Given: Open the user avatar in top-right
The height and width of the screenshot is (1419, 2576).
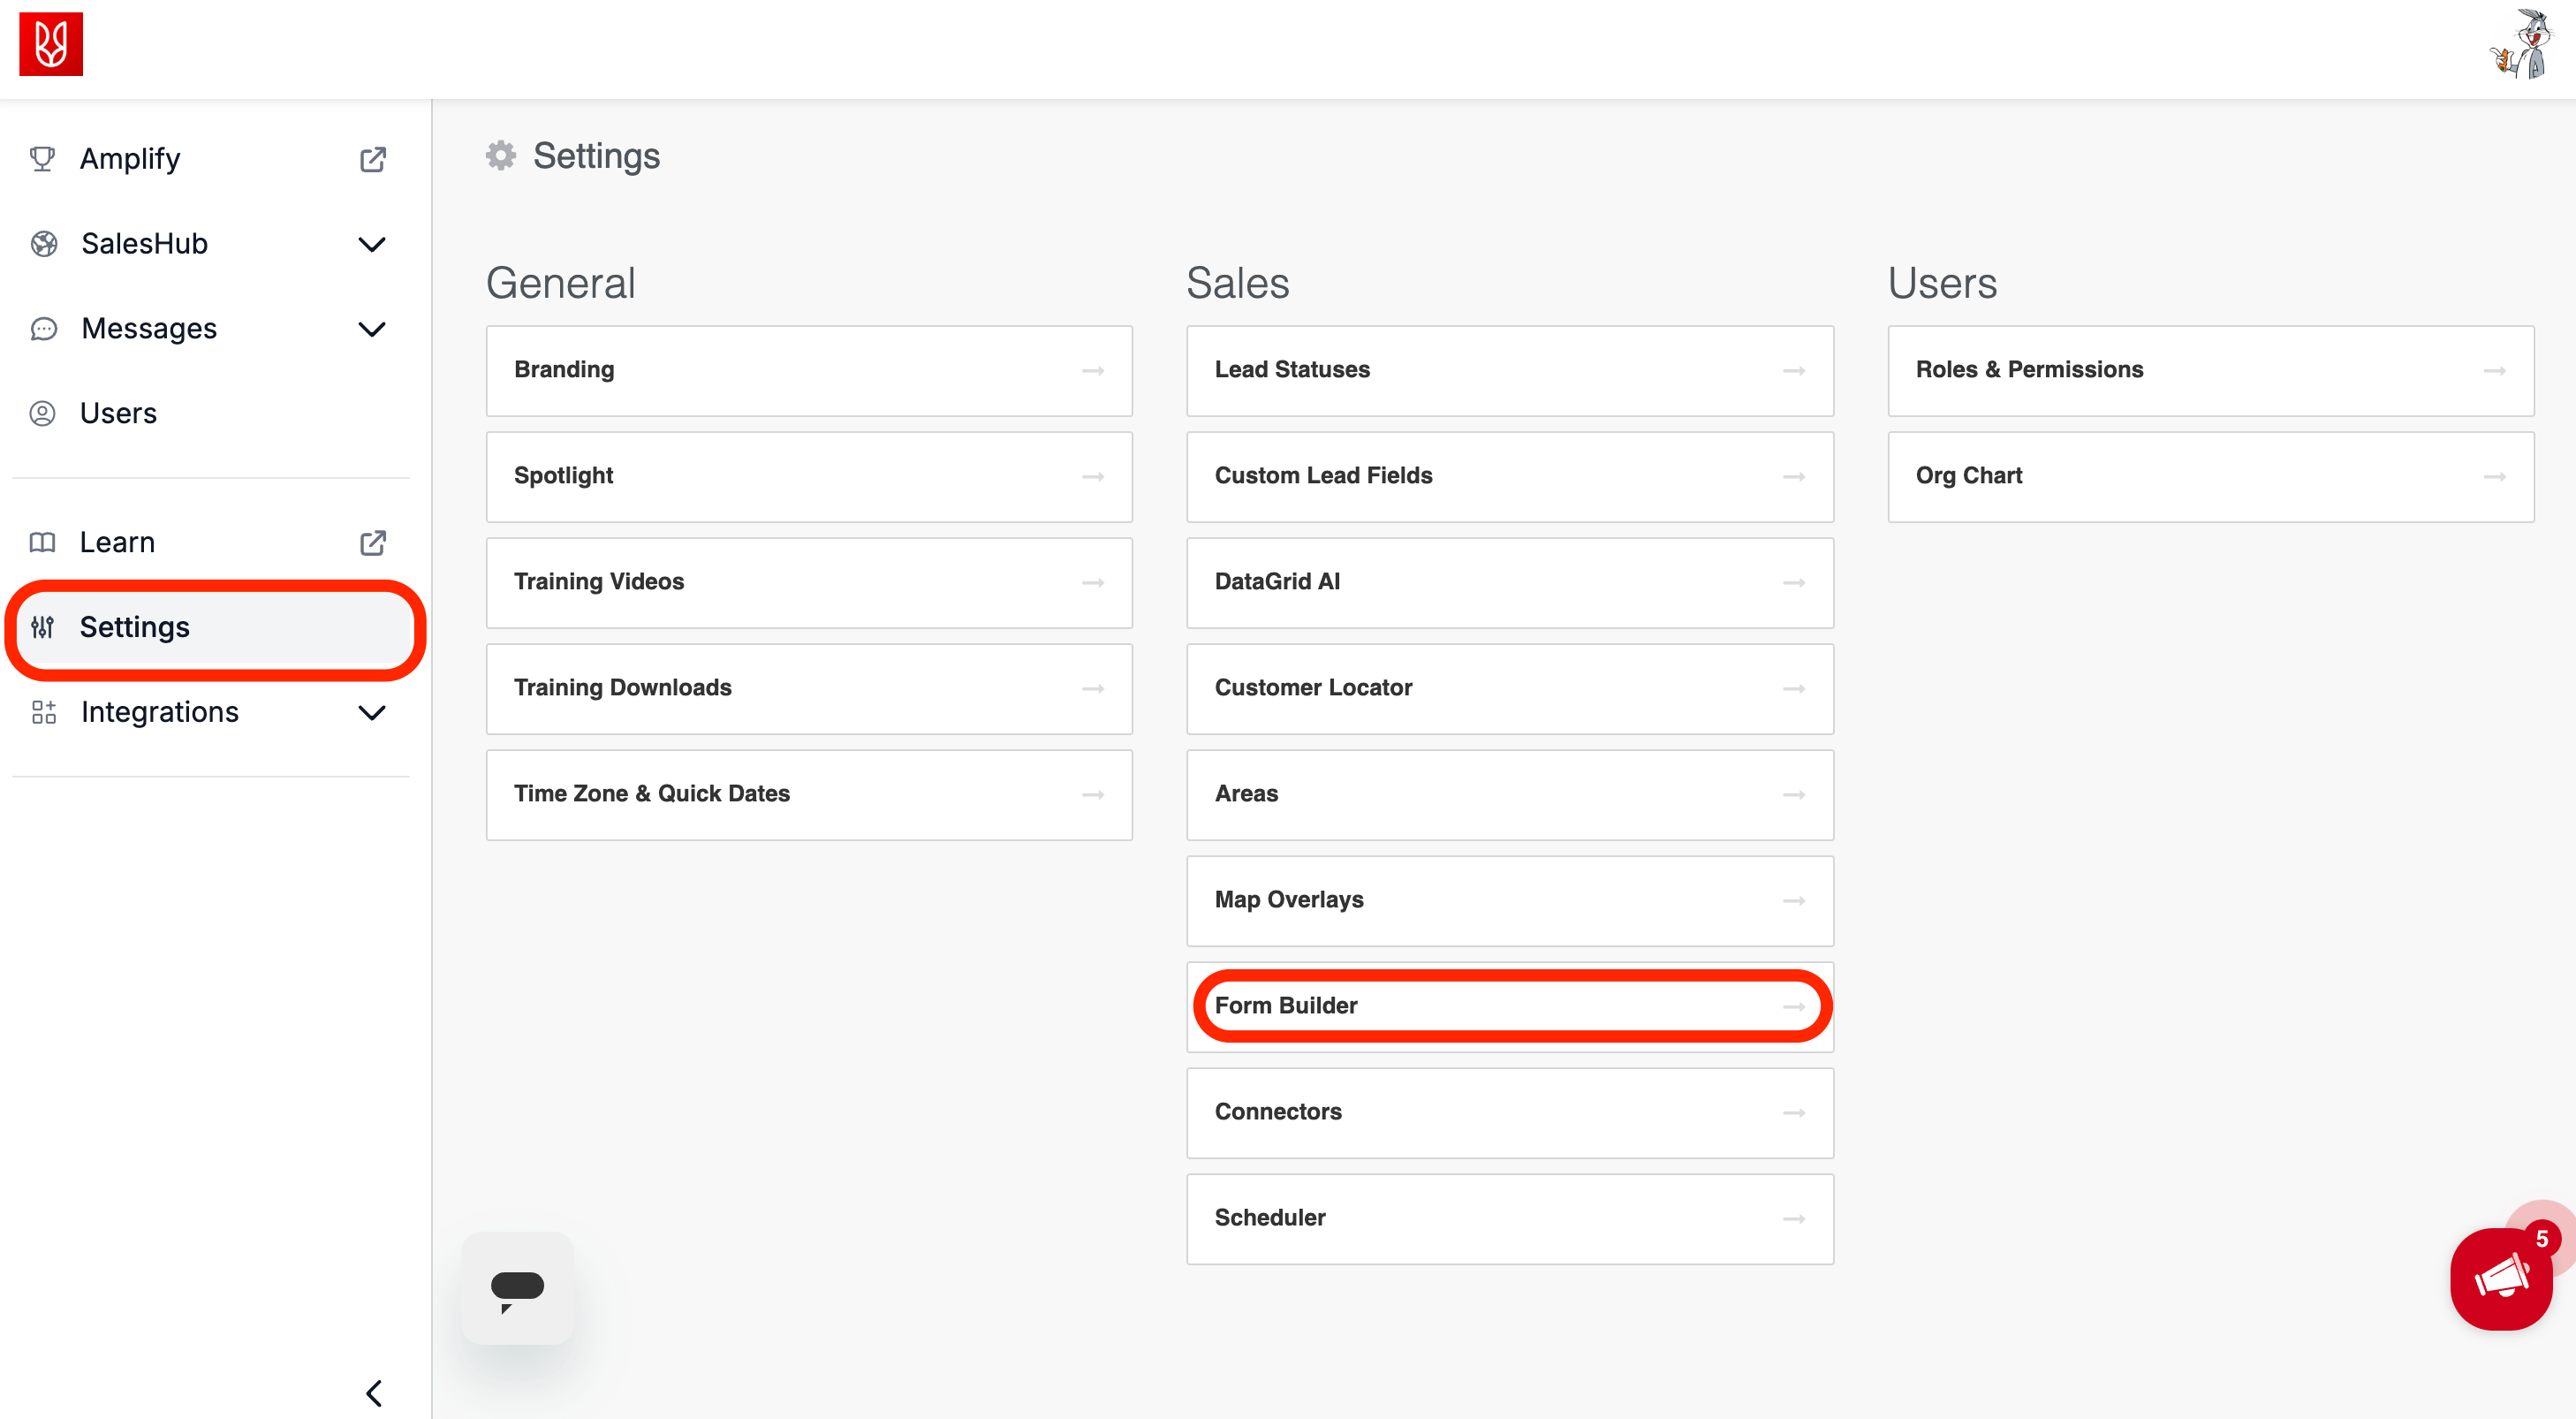Looking at the screenshot, I should [2522, 44].
